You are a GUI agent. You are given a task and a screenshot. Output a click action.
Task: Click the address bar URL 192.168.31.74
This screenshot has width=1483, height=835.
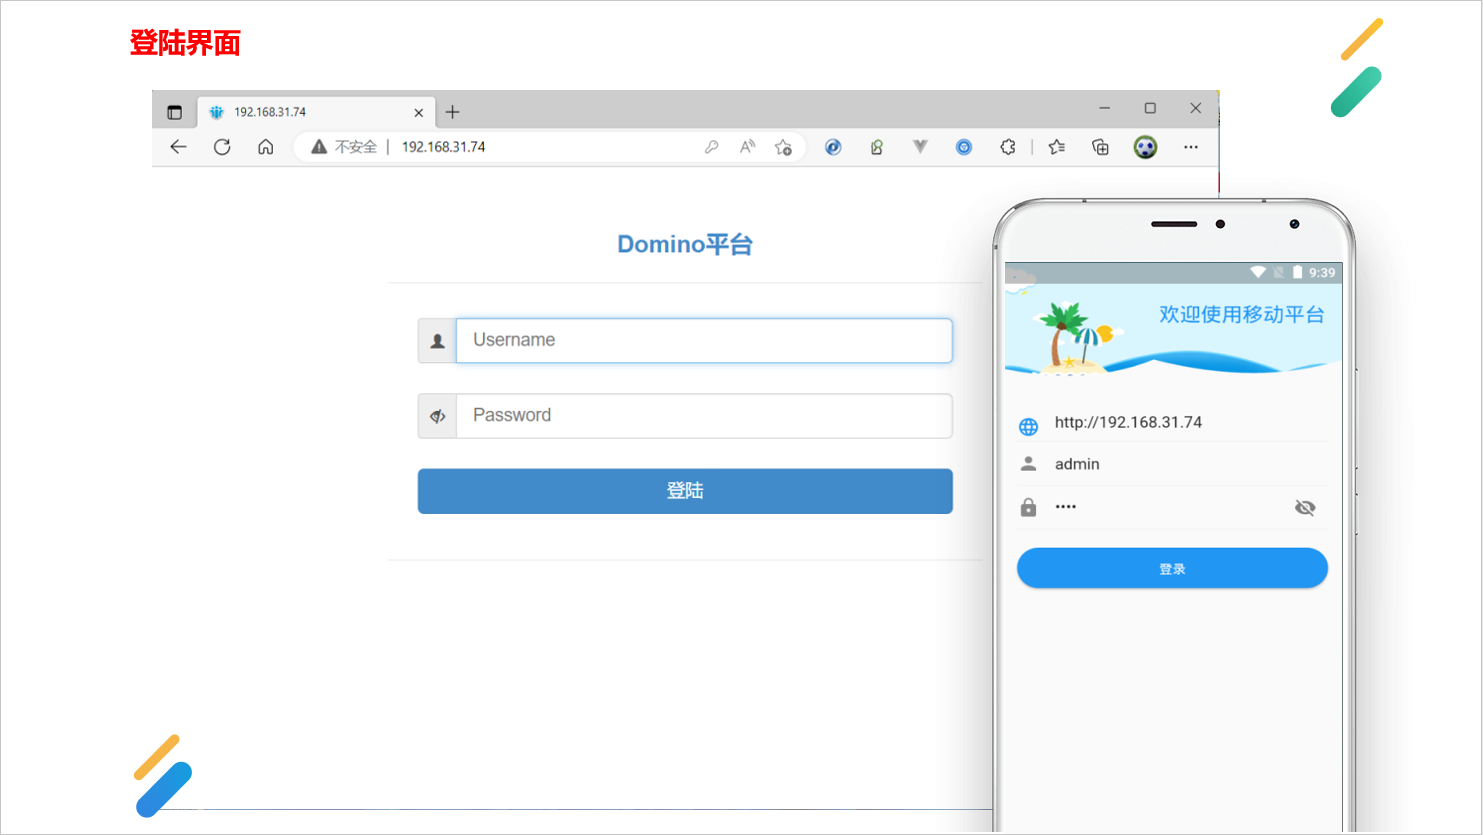(443, 147)
